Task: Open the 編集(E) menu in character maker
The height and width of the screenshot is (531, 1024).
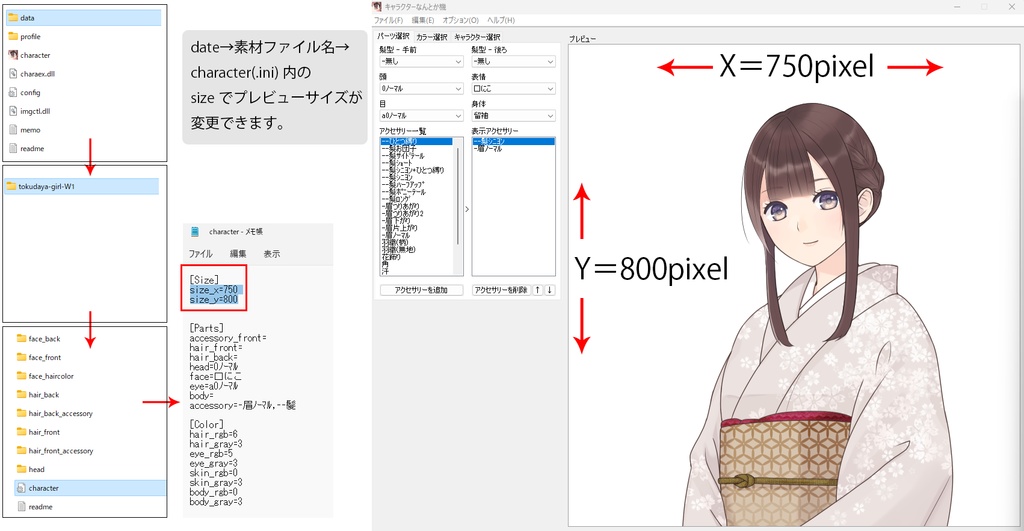Action: pos(423,20)
